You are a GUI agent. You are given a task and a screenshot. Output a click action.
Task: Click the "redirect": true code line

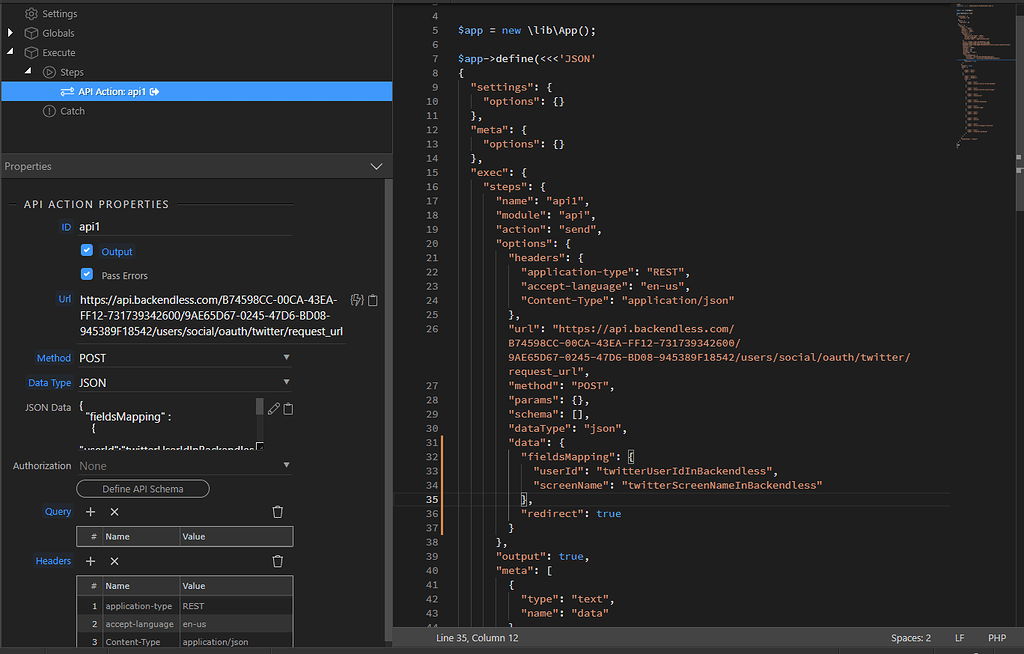pyautogui.click(x=571, y=514)
